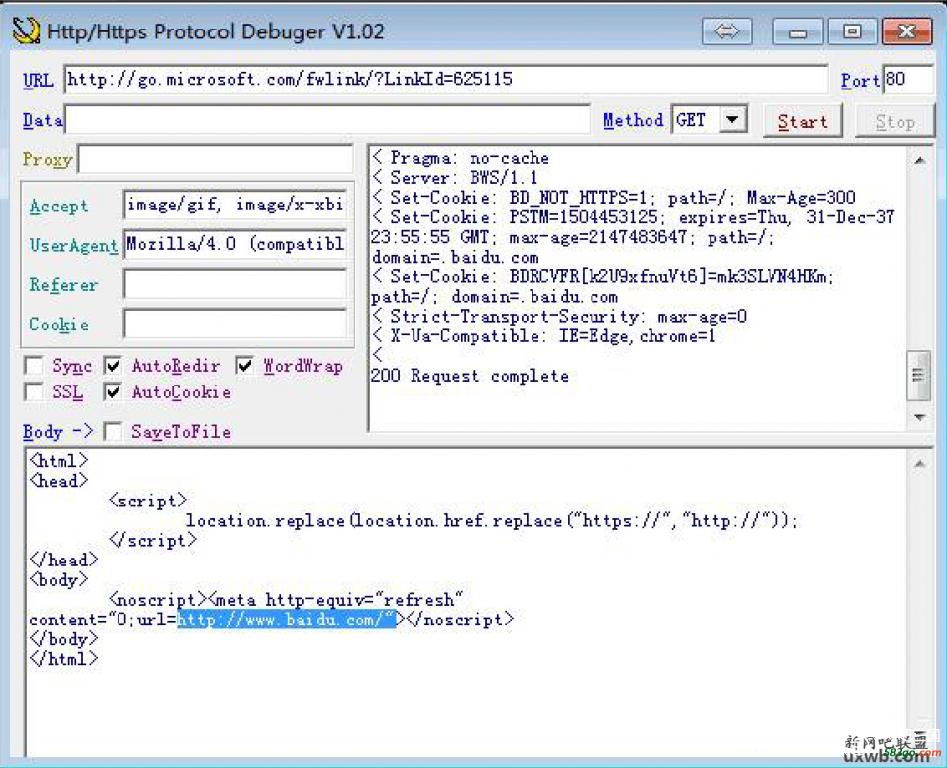The image size is (947, 768).
Task: Maximize the Protocol Debuger window
Action: tap(852, 31)
